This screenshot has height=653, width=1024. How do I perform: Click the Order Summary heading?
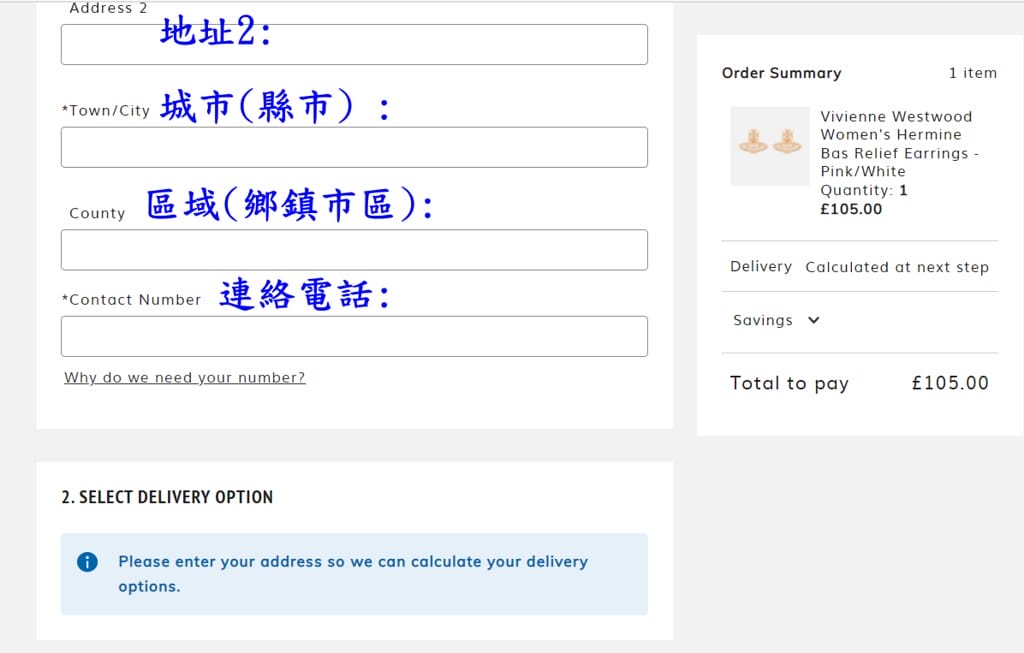pos(781,73)
